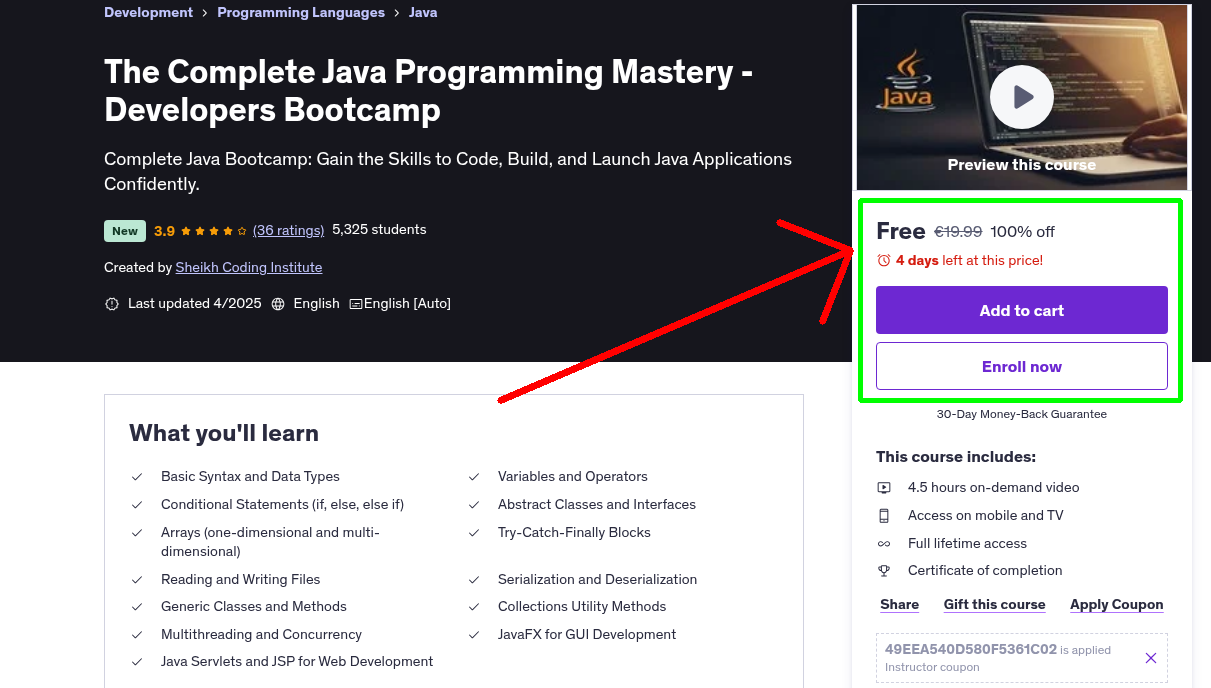Click the checkmark beside JavaFX for GUI Development
The width and height of the screenshot is (1211, 688).
(x=474, y=635)
